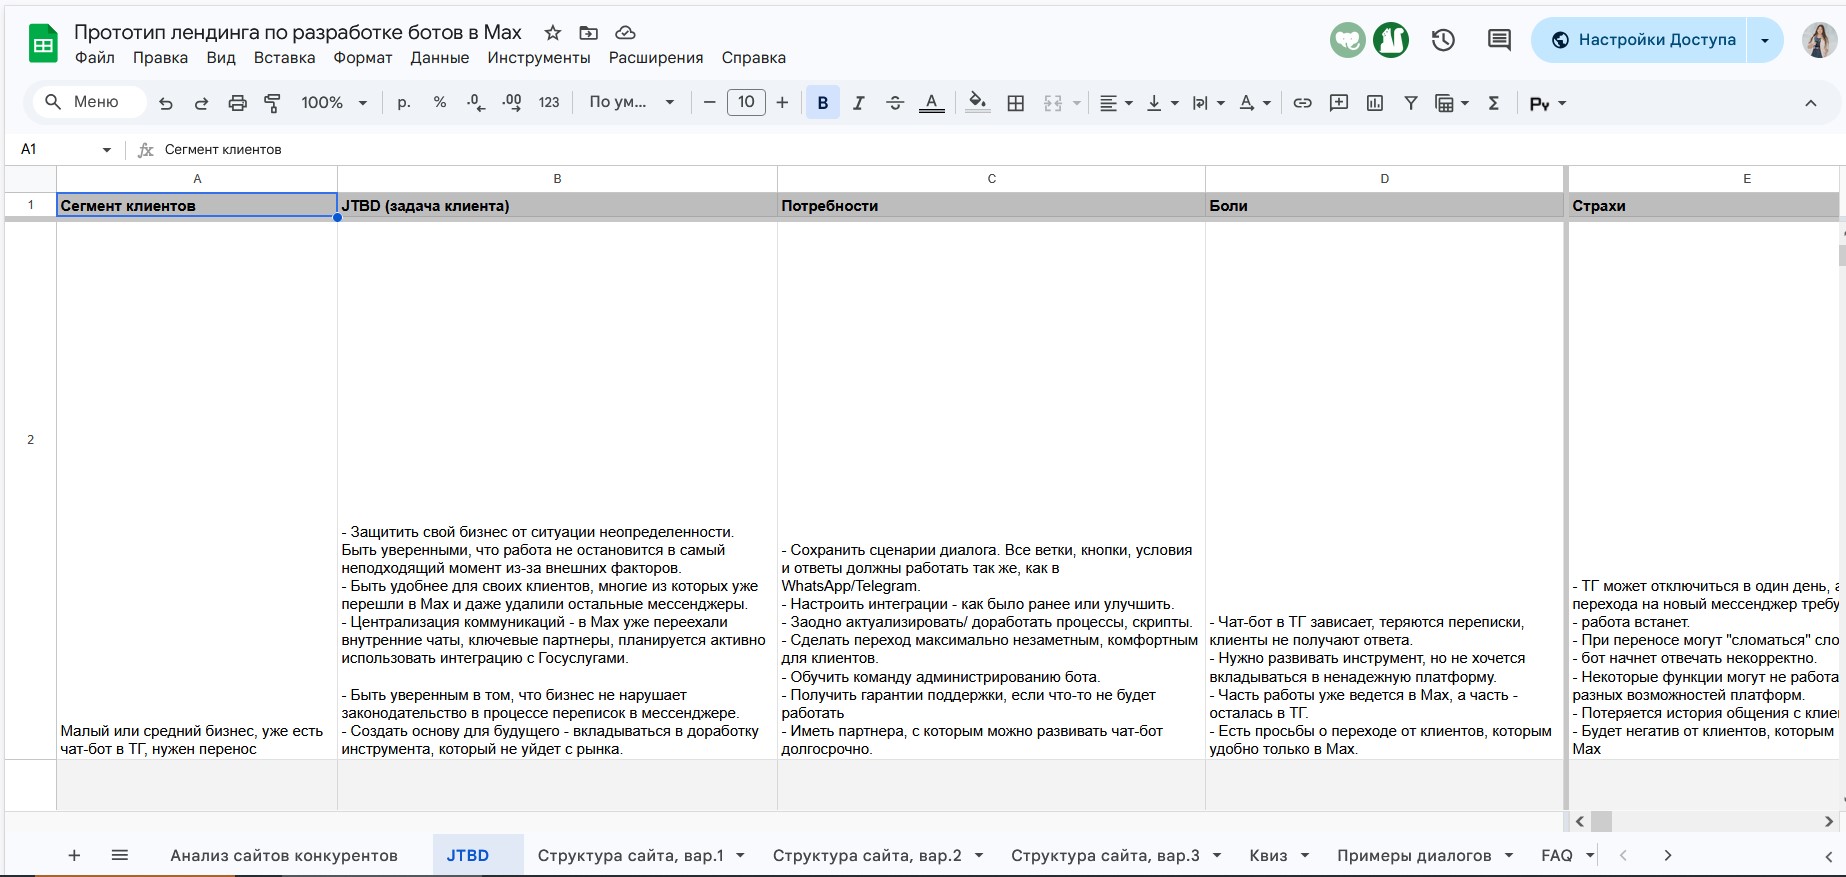Screen dimensions: 1846x877
Task: Open the Формат menu
Action: click(363, 58)
